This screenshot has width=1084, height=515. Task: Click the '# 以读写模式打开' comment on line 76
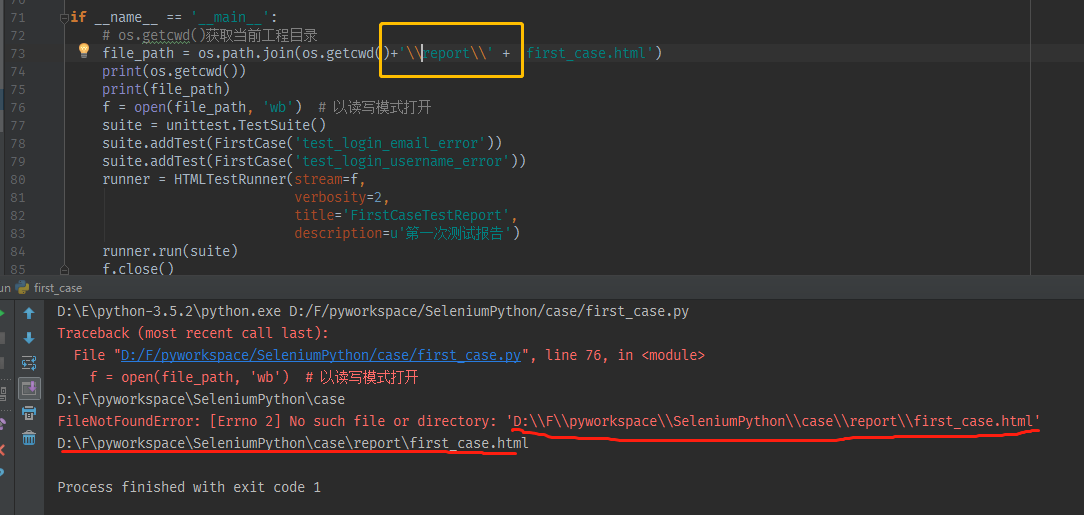375,107
